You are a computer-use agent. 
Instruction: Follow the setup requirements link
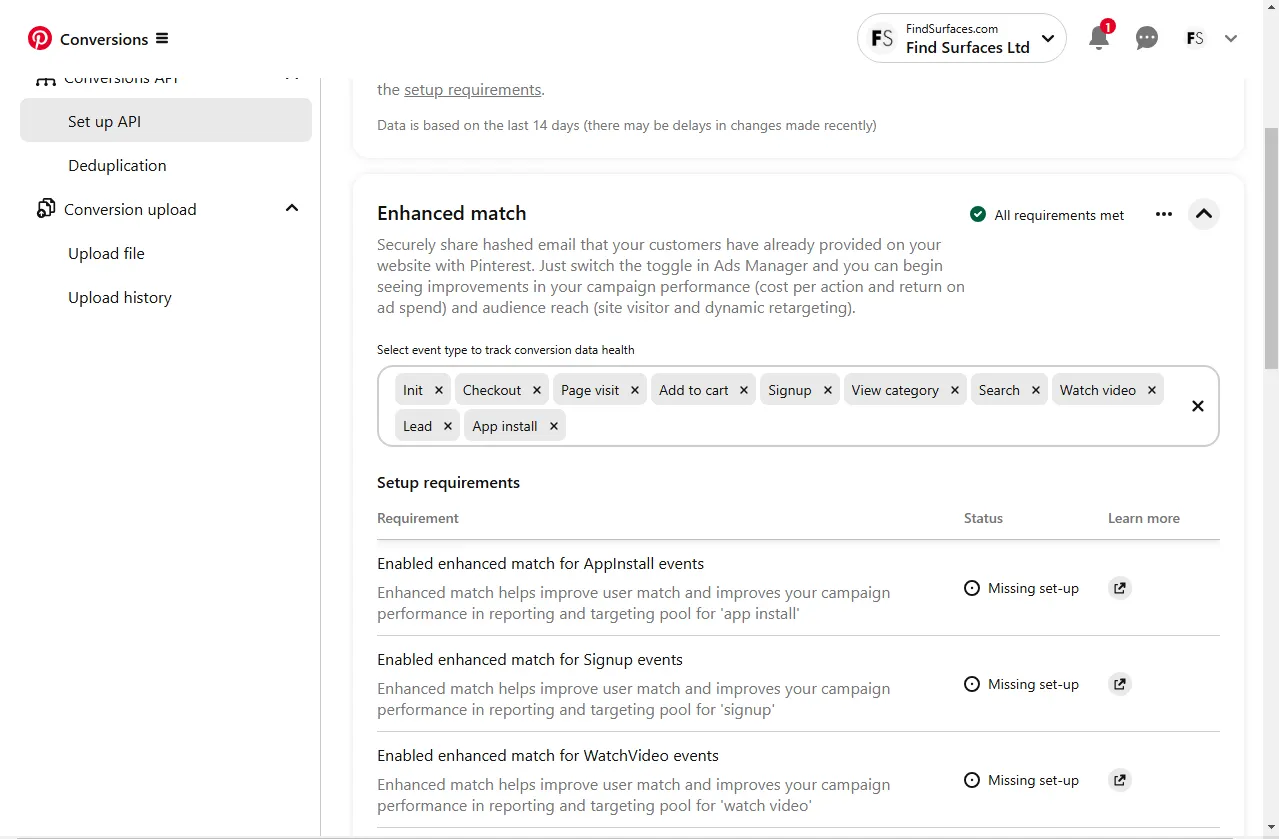[x=472, y=89]
